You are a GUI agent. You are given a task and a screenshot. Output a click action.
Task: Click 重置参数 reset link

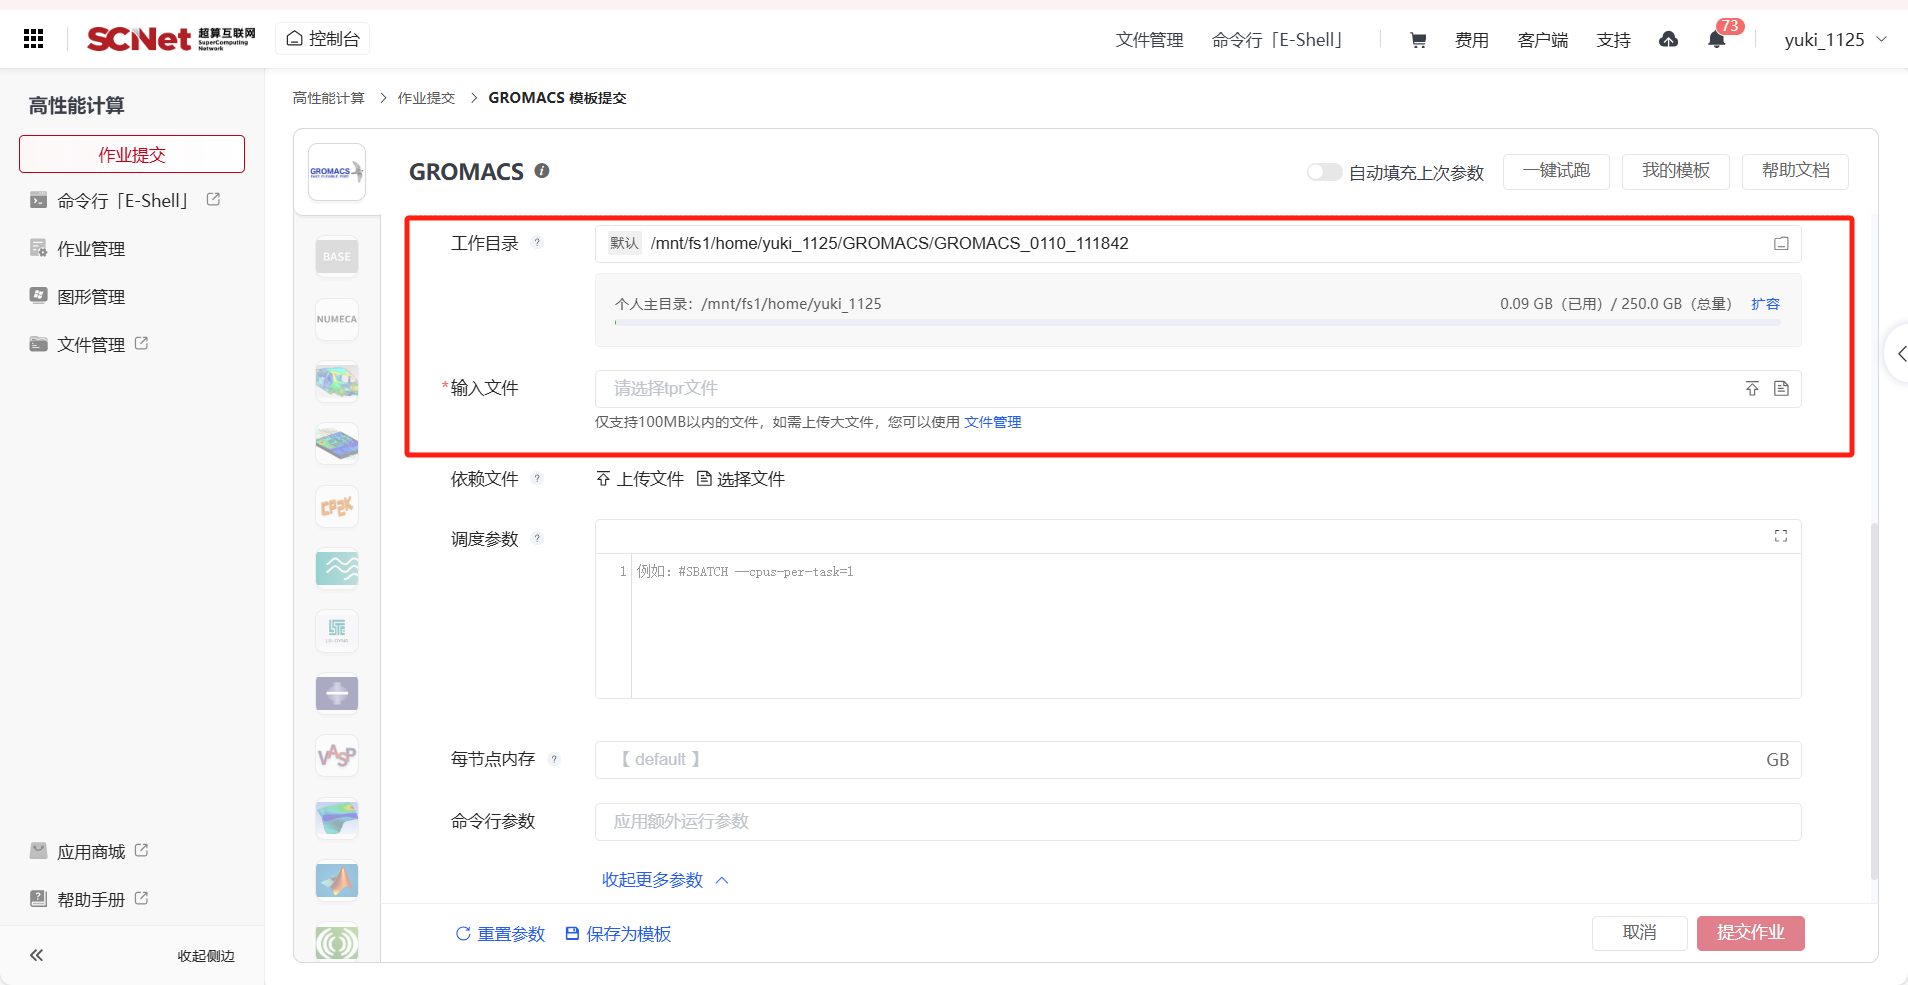pyautogui.click(x=500, y=934)
